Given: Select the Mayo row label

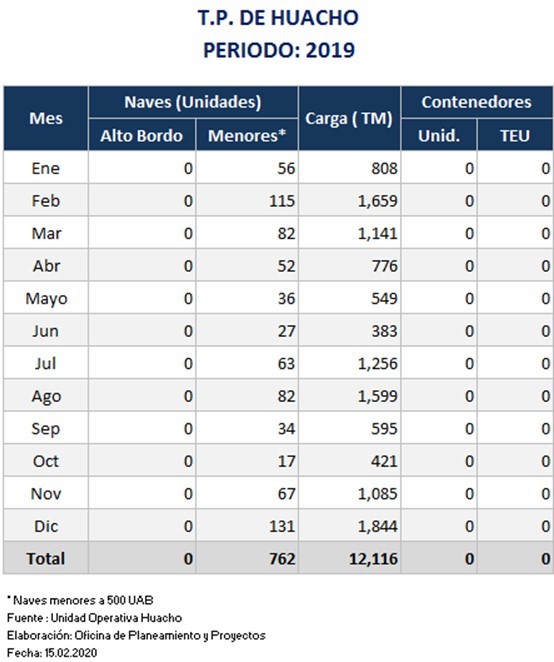Looking at the screenshot, I should [46, 298].
